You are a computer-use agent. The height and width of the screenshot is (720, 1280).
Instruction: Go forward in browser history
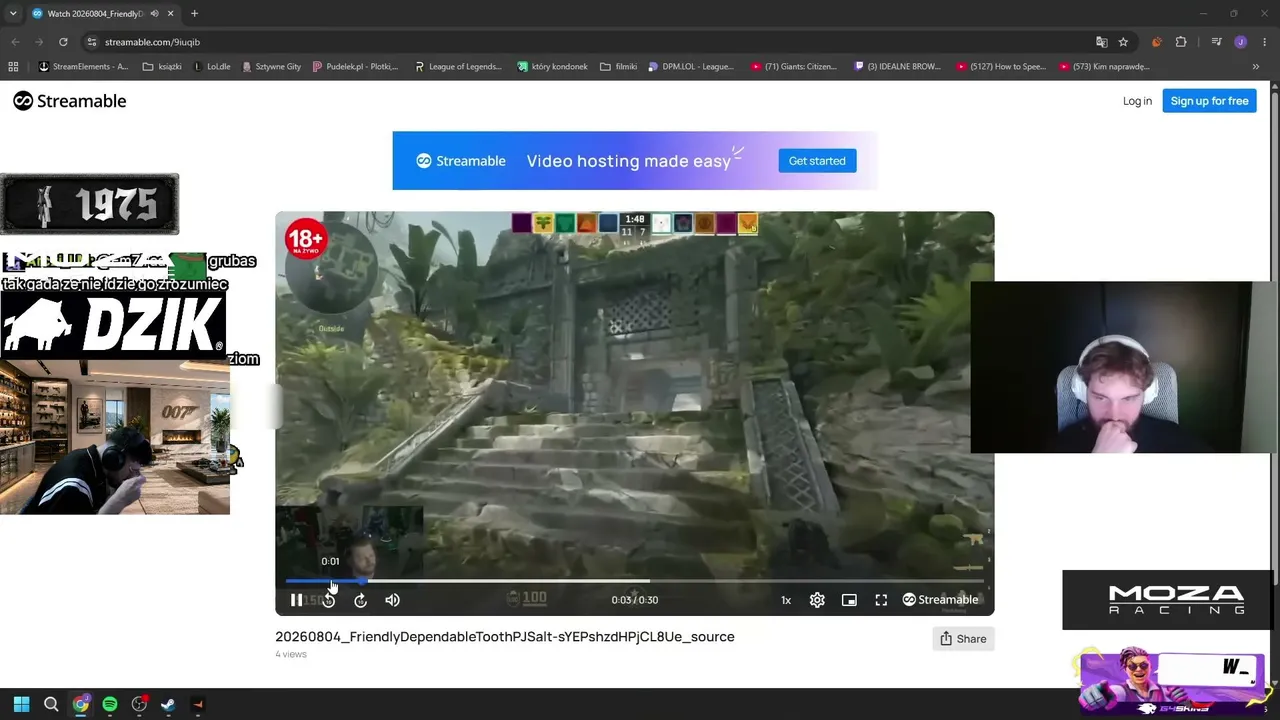[39, 42]
